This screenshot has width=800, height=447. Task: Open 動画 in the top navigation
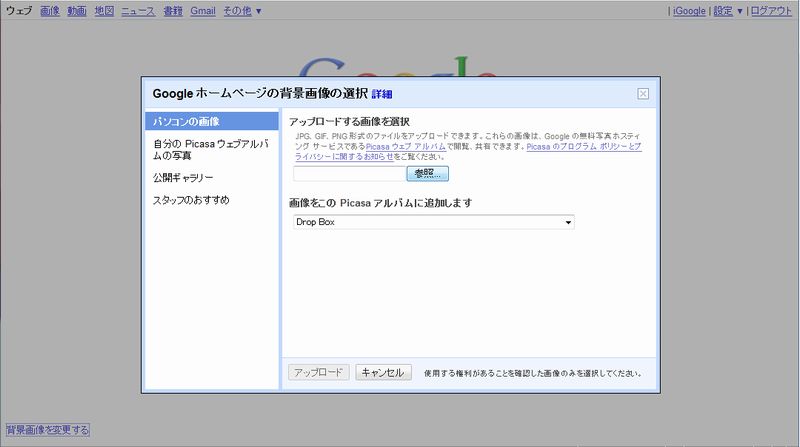click(x=77, y=11)
